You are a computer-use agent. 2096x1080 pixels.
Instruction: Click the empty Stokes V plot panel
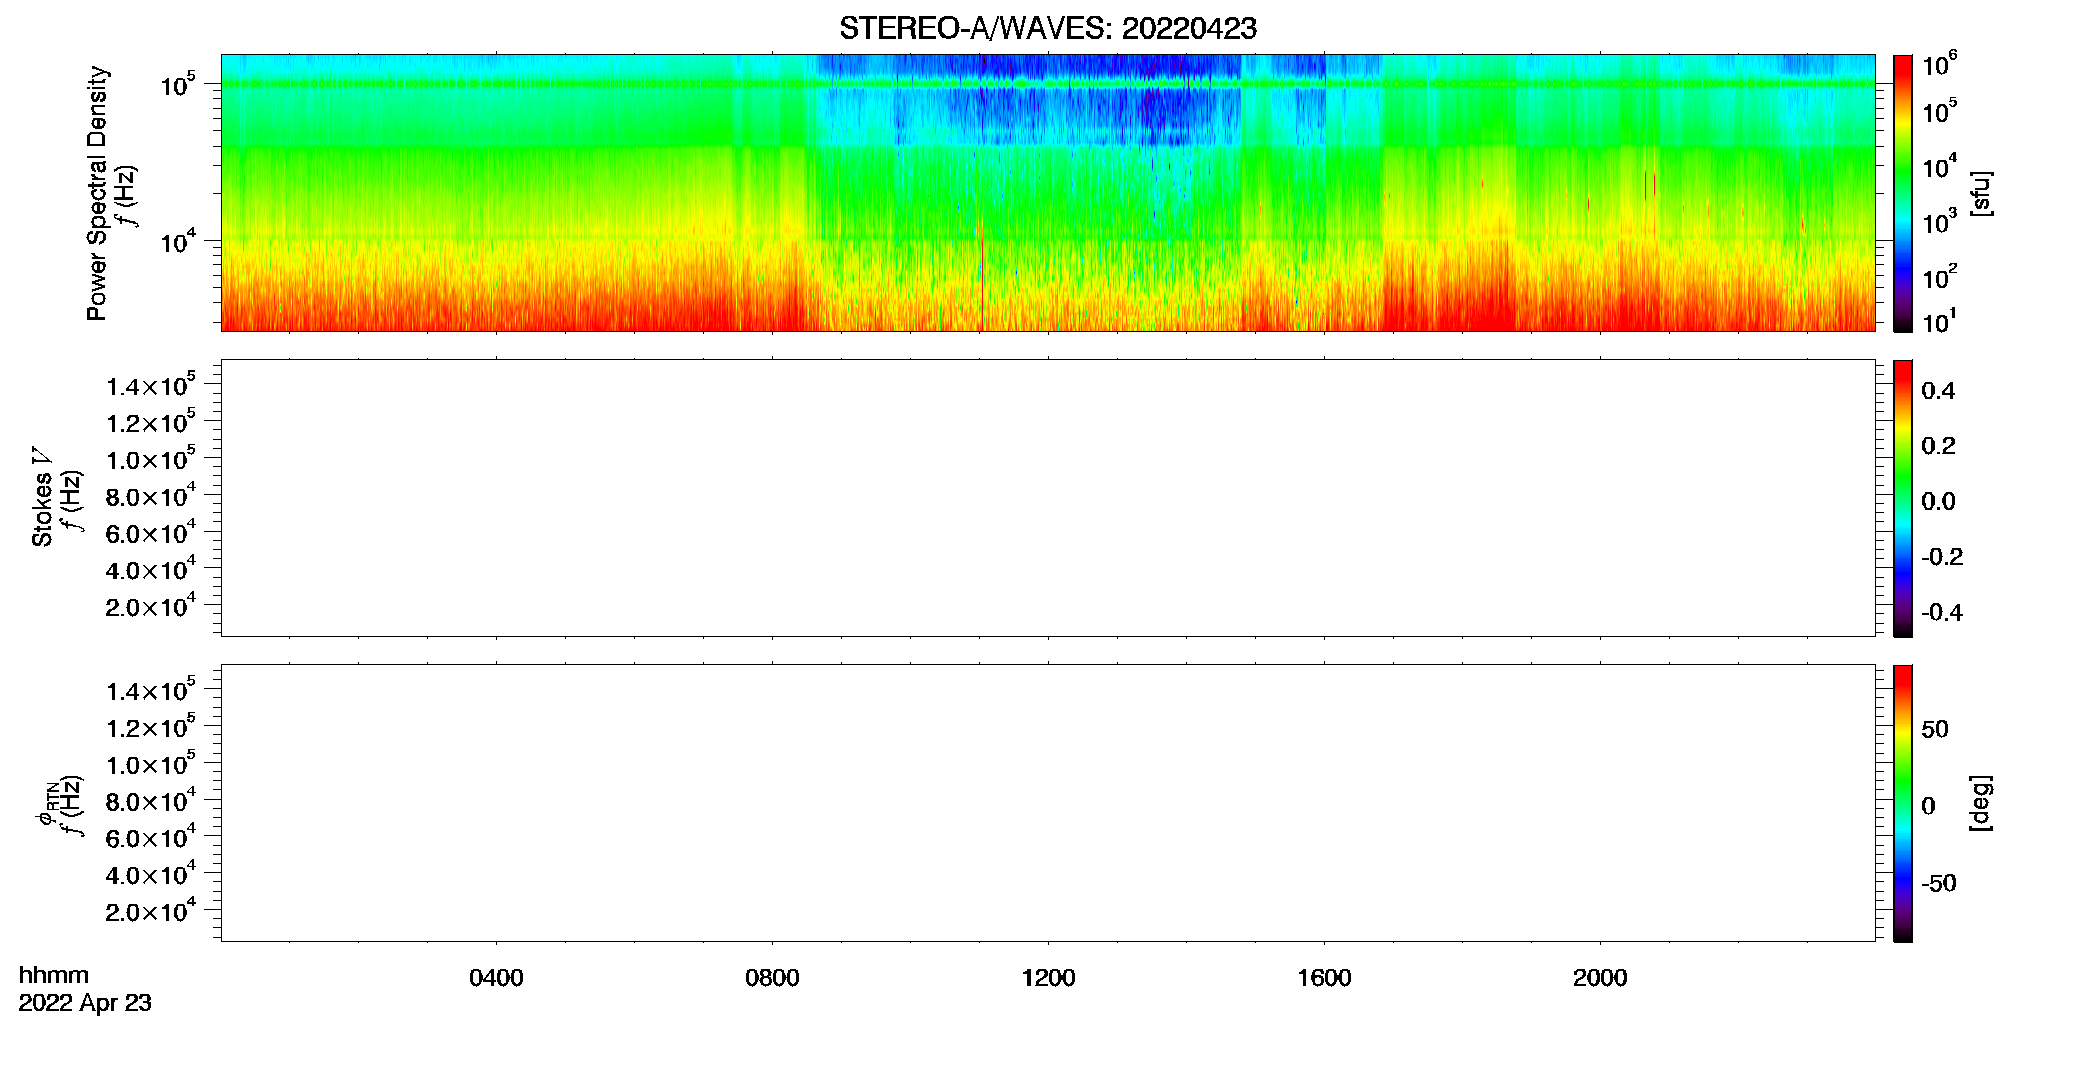click(1048, 498)
